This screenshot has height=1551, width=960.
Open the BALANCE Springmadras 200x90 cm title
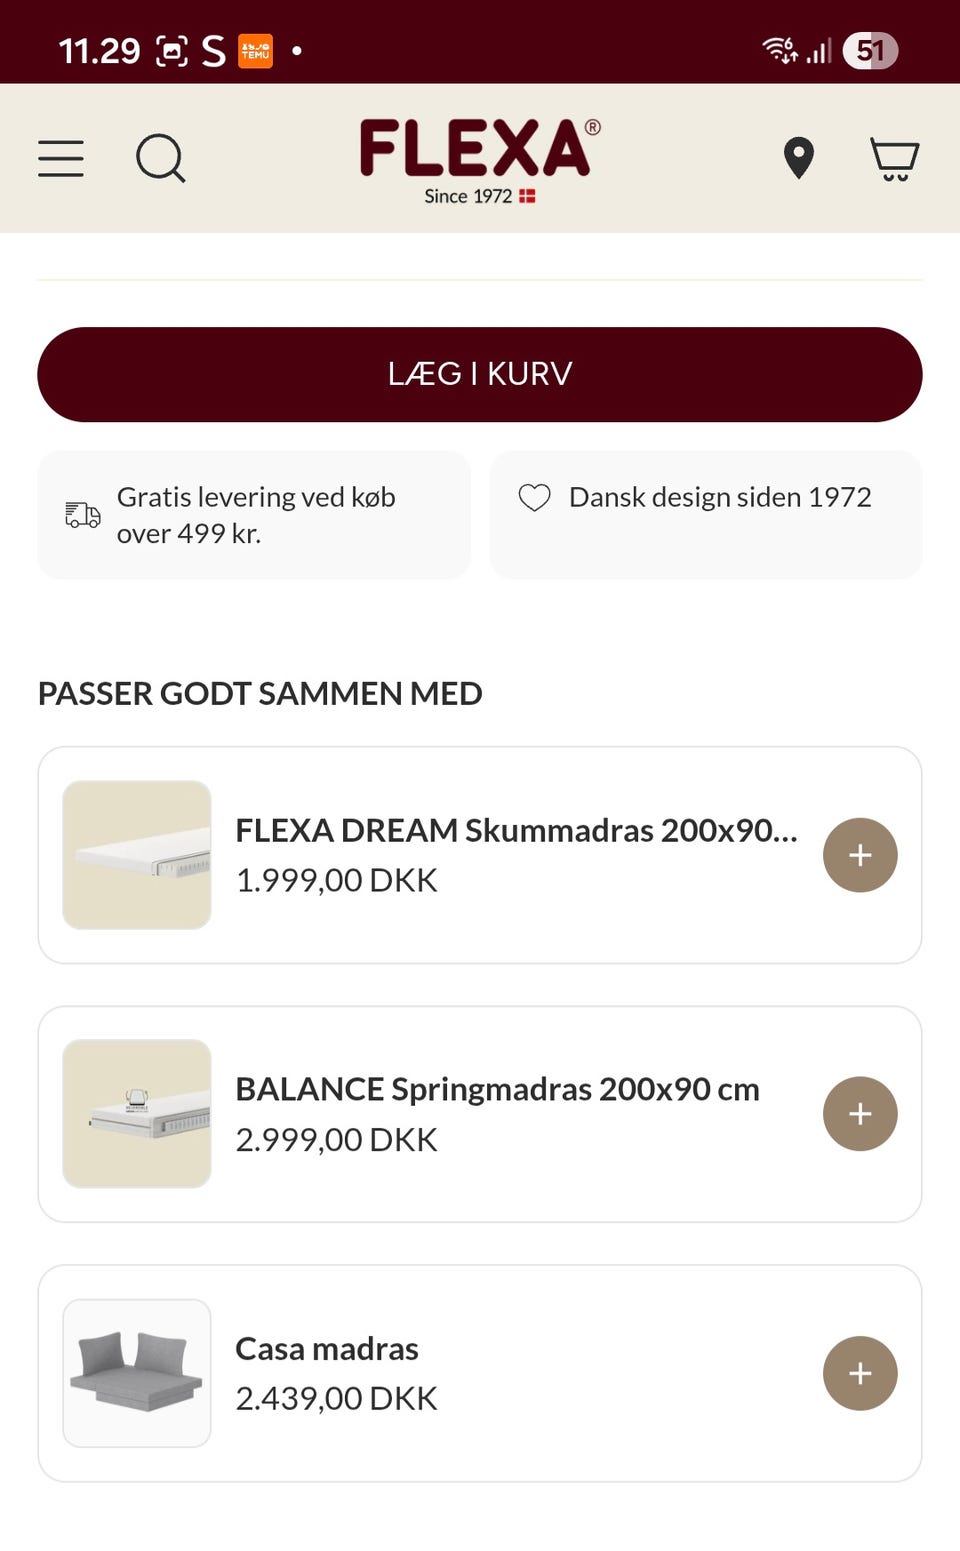point(497,1089)
